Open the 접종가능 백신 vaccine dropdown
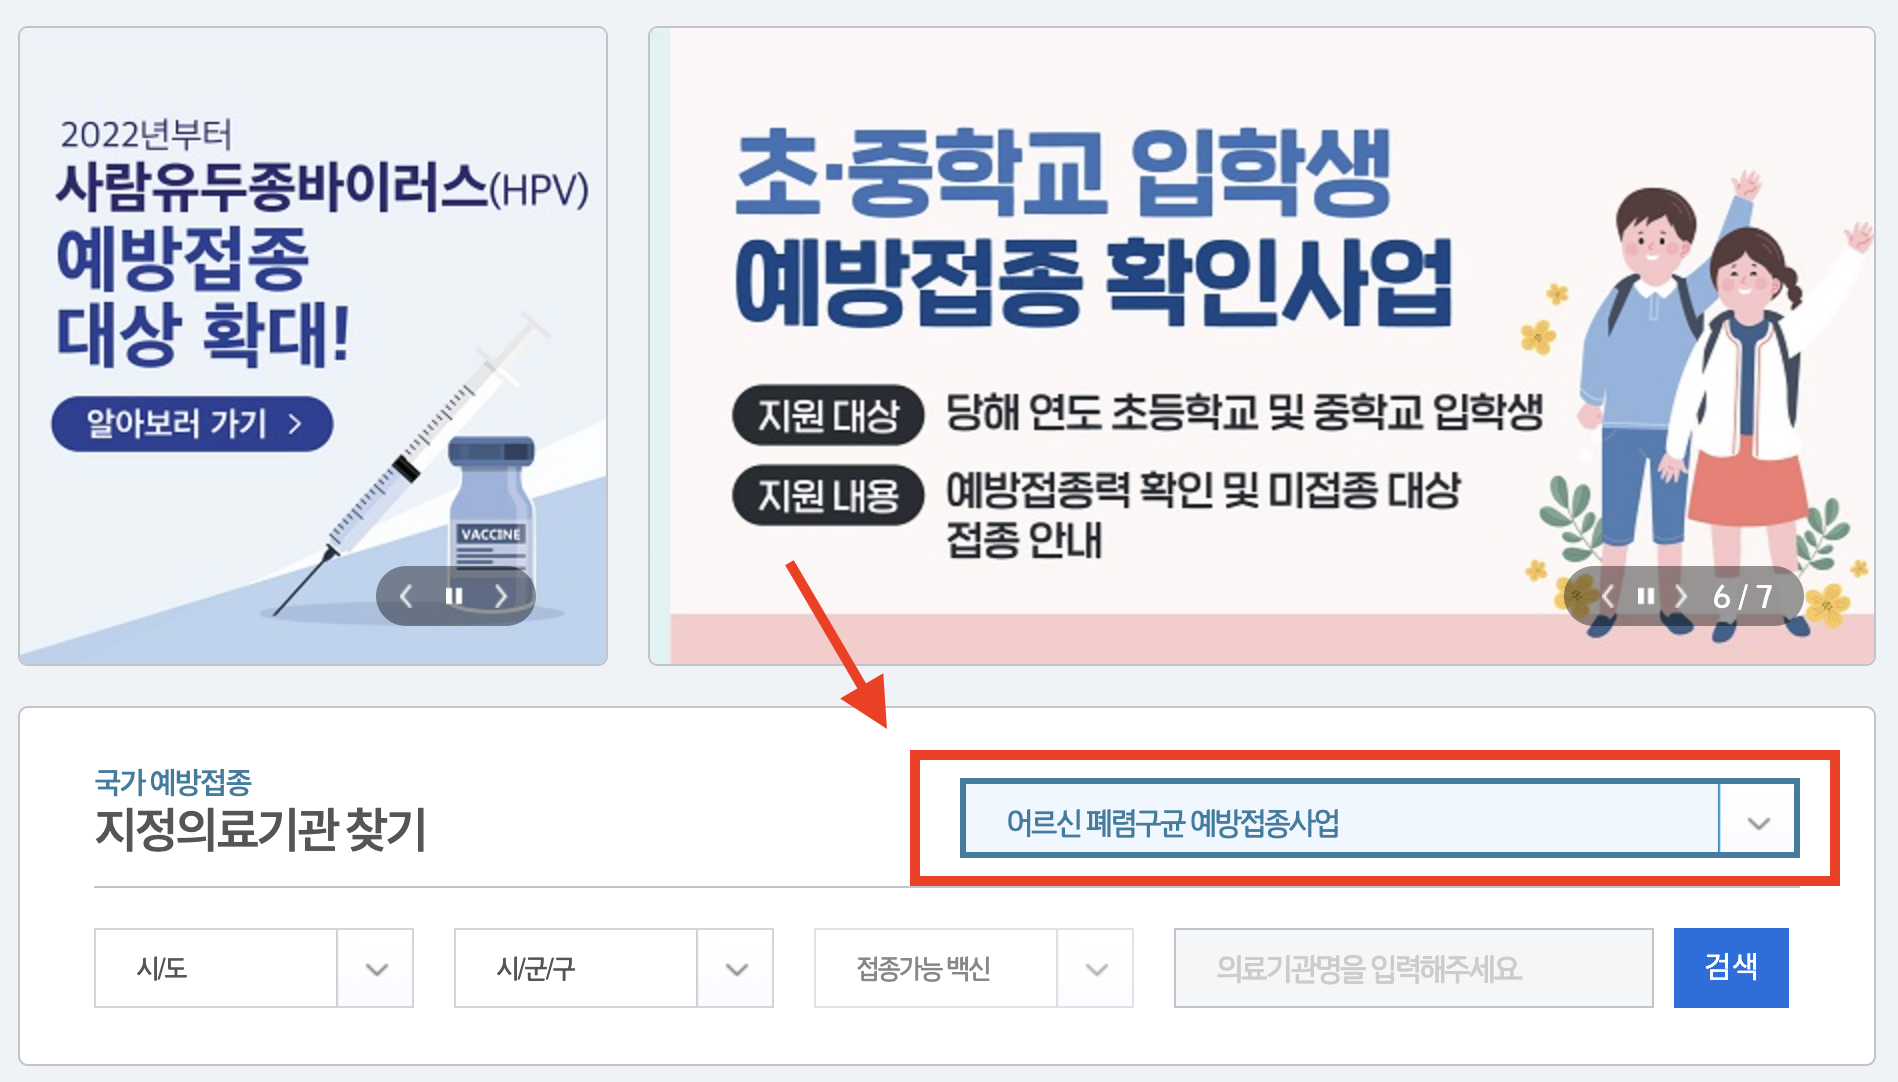Image resolution: width=1898 pixels, height=1082 pixels. pos(974,968)
